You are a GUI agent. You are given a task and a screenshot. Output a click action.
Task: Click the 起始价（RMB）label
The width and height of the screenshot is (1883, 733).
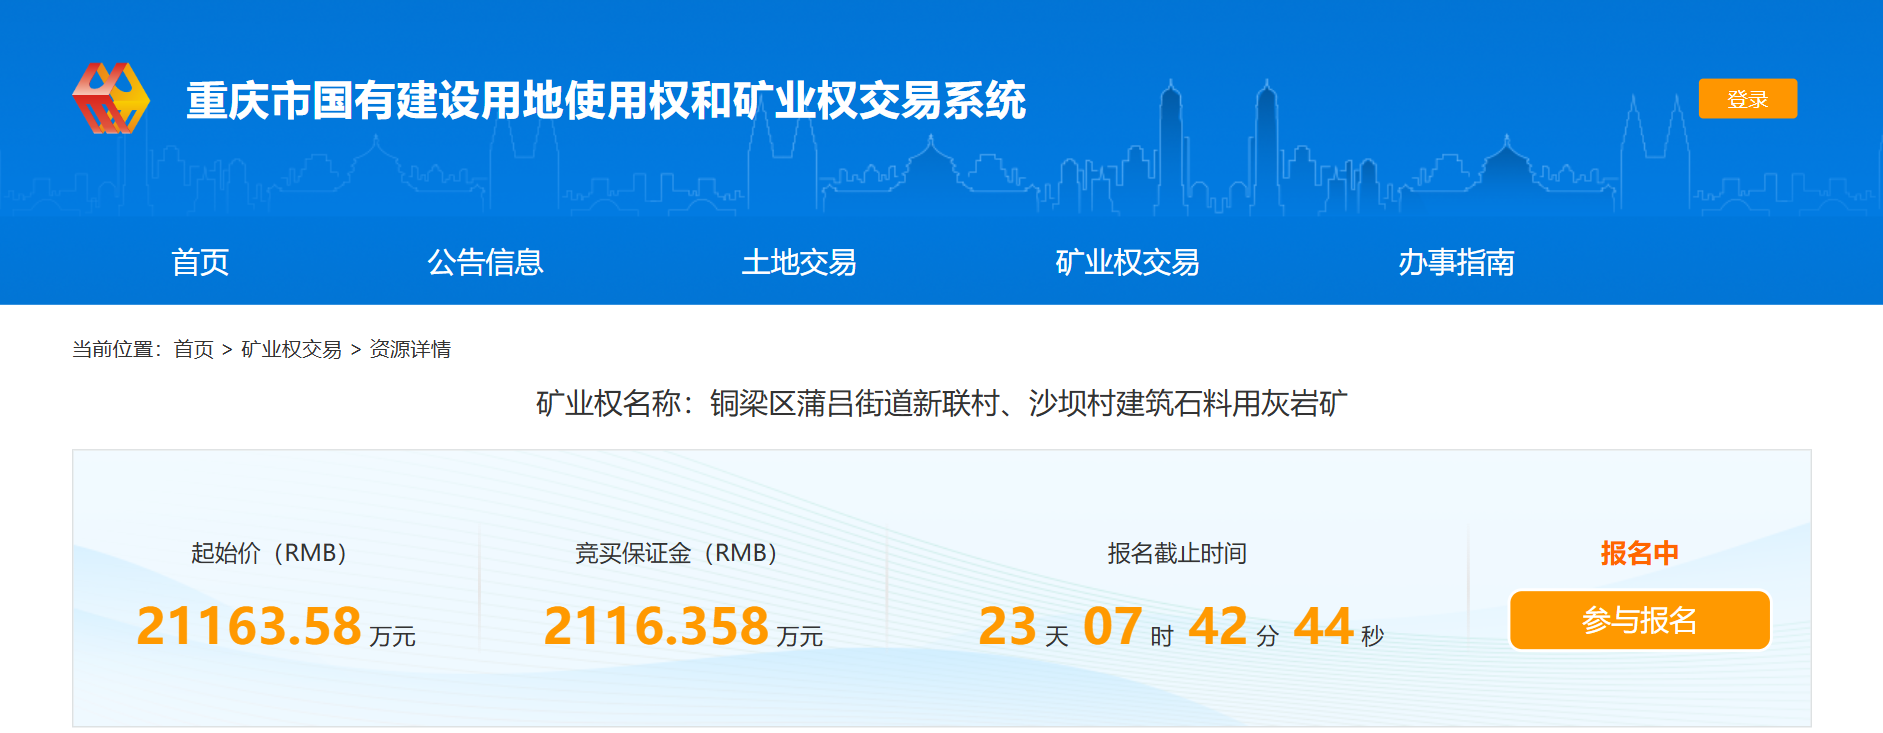point(269,553)
